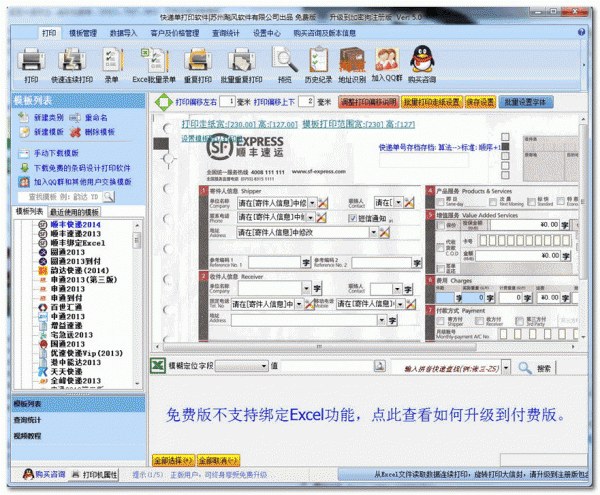Select 韵达快递(2014) in the template list
The height and width of the screenshot is (495, 600).
click(x=80, y=270)
